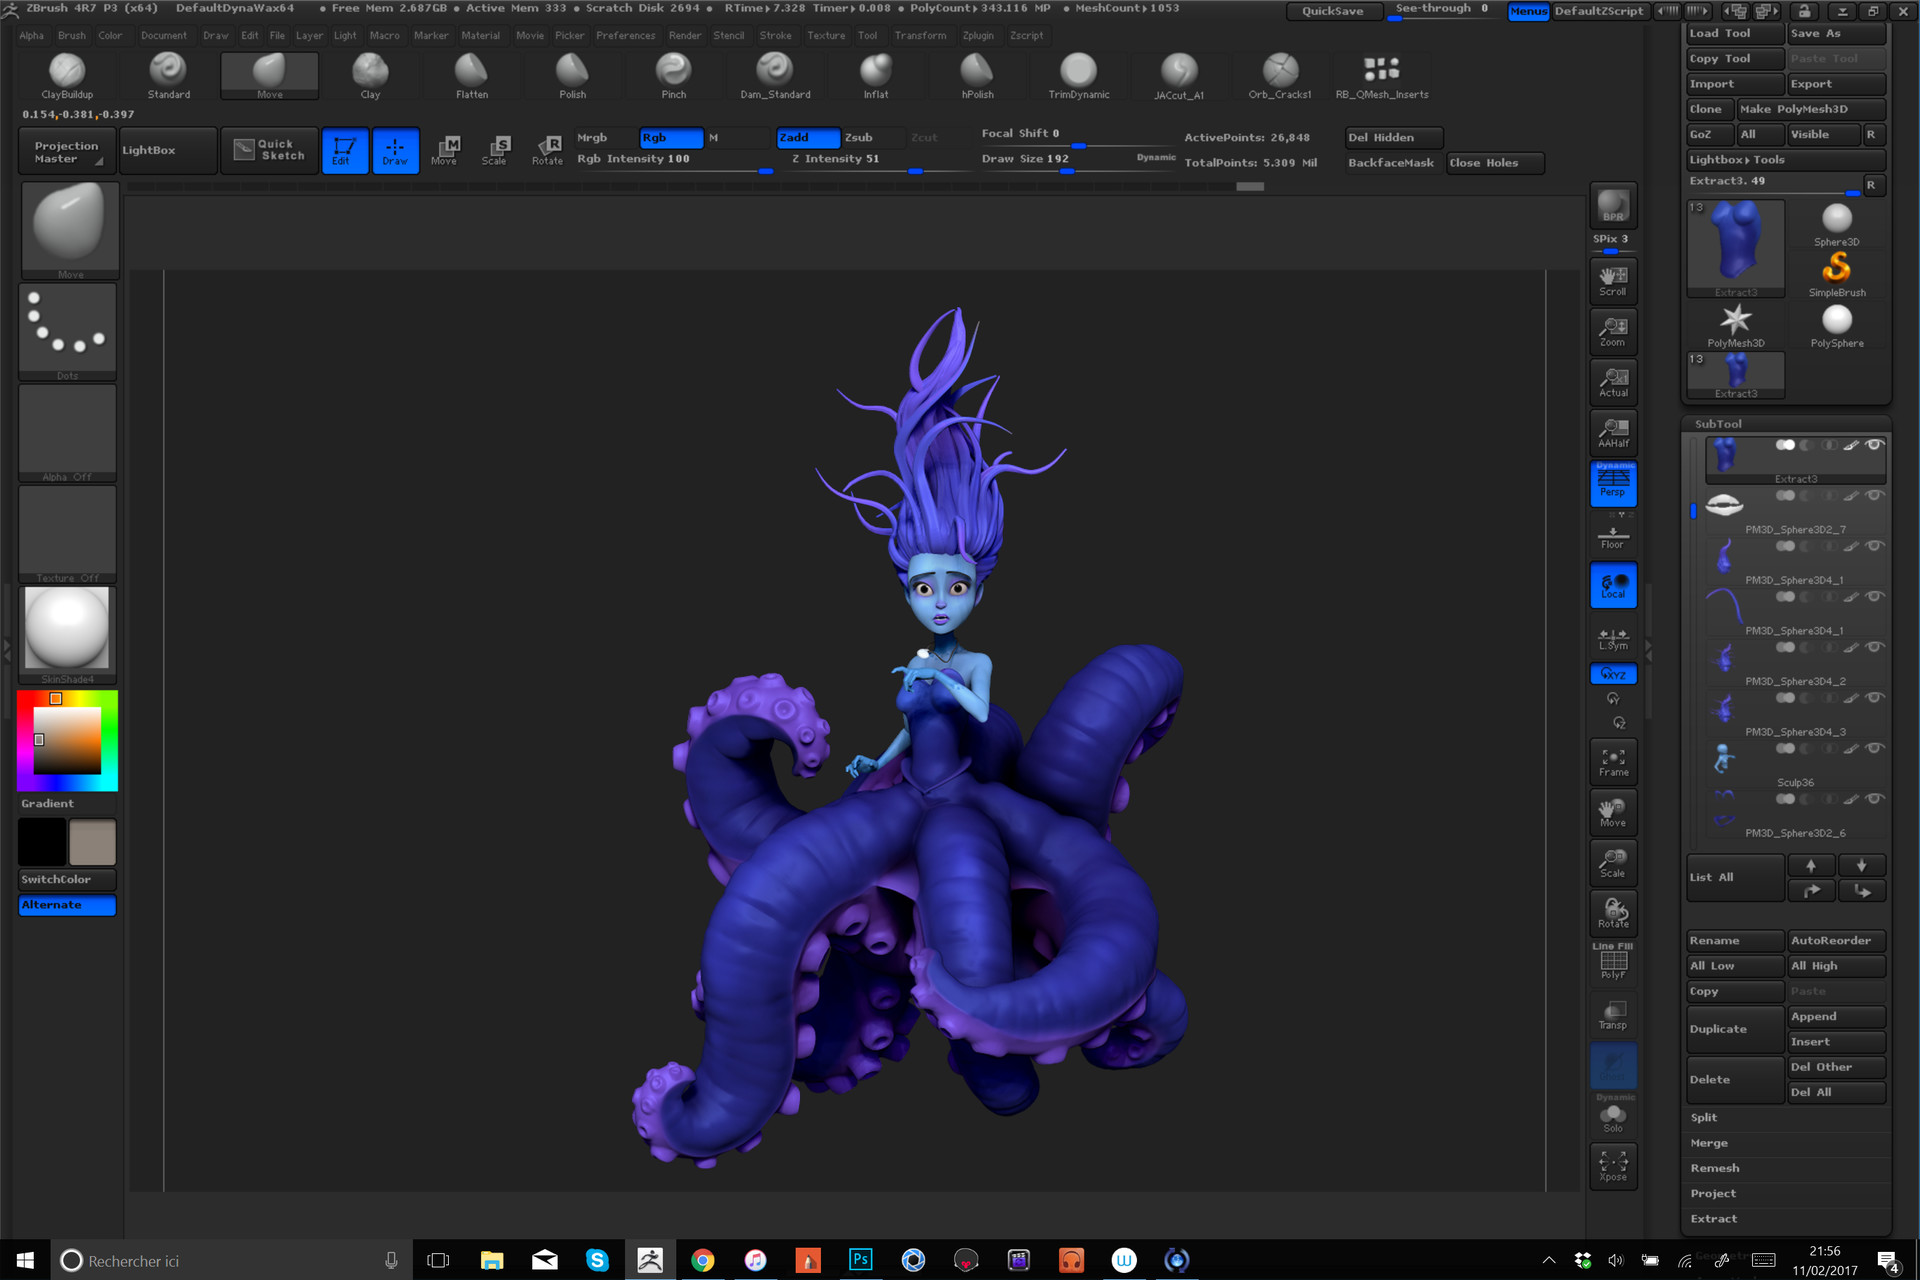
Task: Toggle PolyF wireframe display
Action: (x=1613, y=963)
